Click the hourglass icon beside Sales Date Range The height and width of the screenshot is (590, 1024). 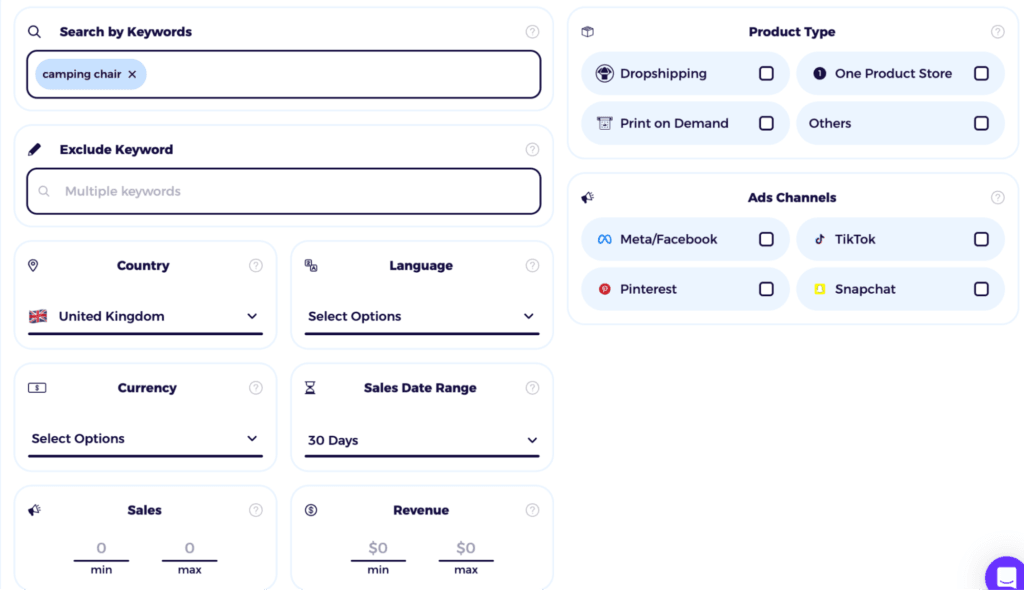point(310,387)
